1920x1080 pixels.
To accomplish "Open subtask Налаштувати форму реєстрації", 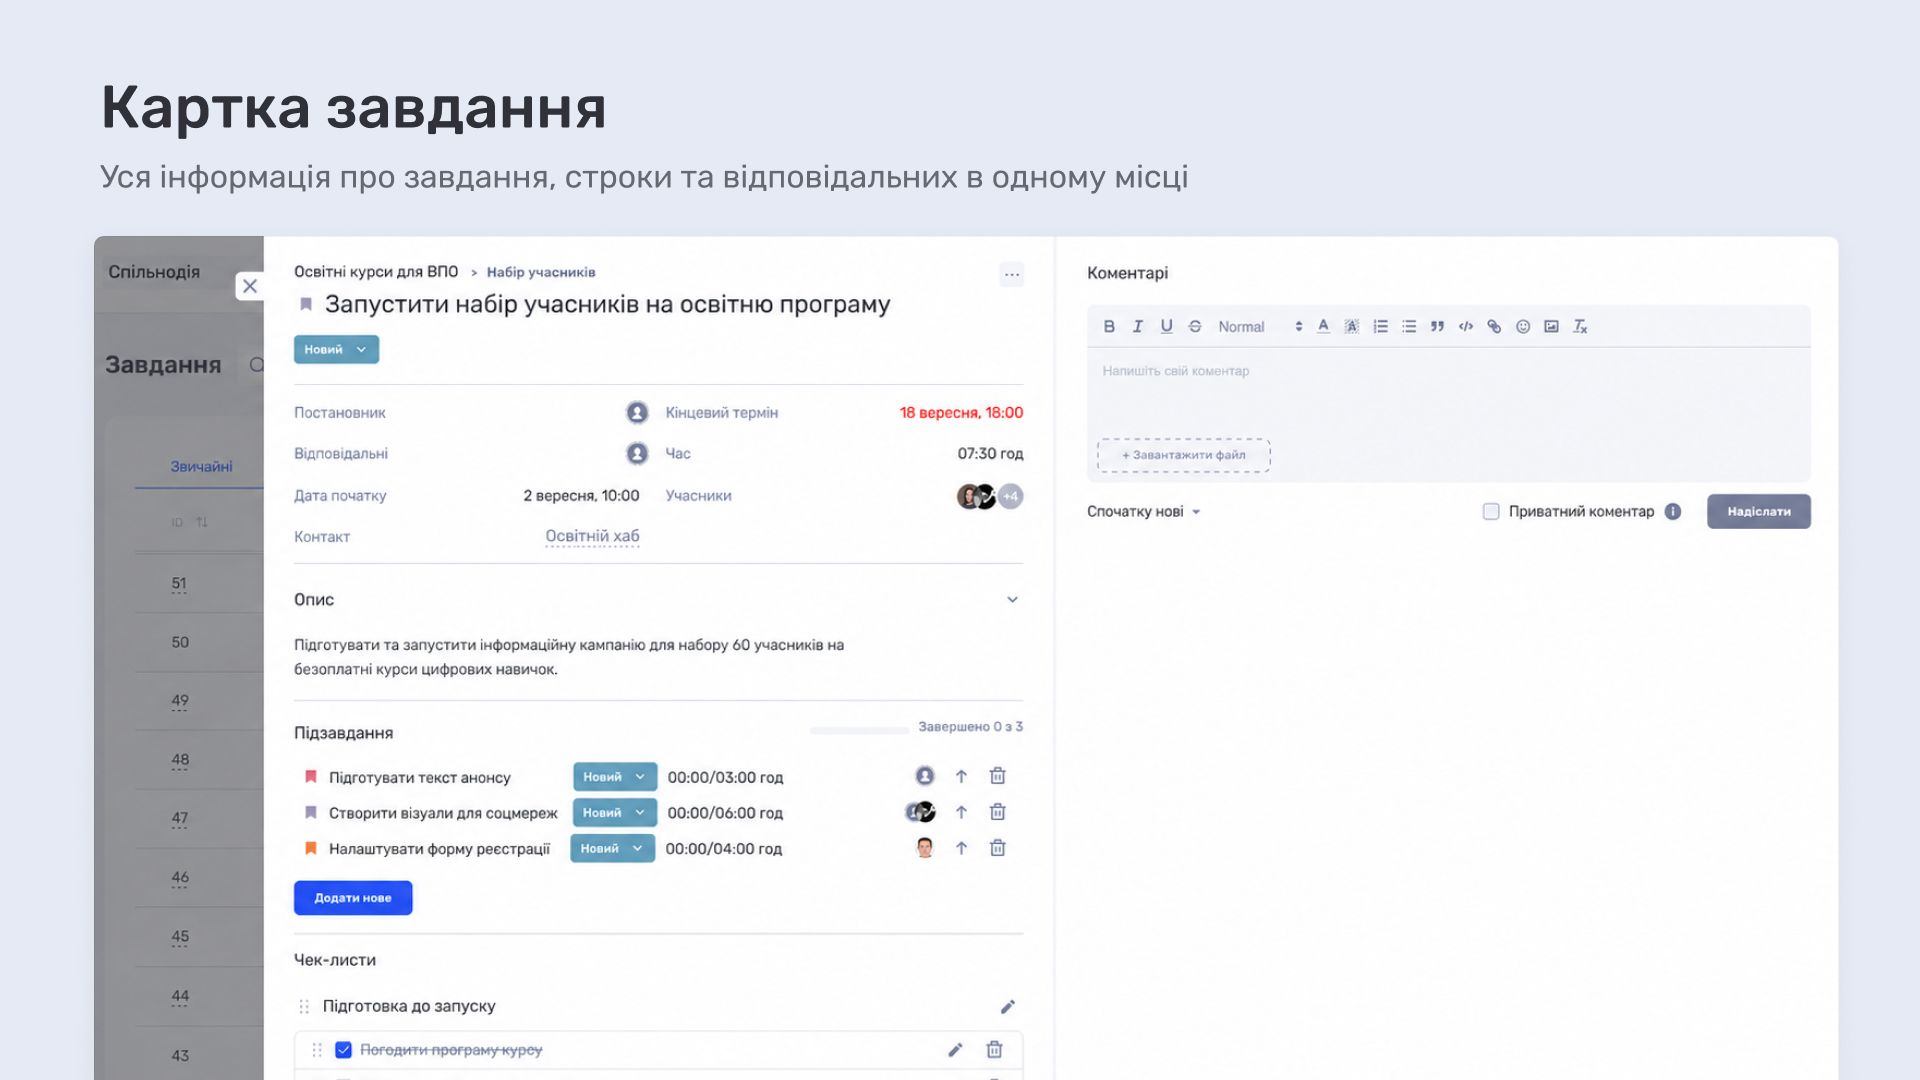I will coord(439,849).
